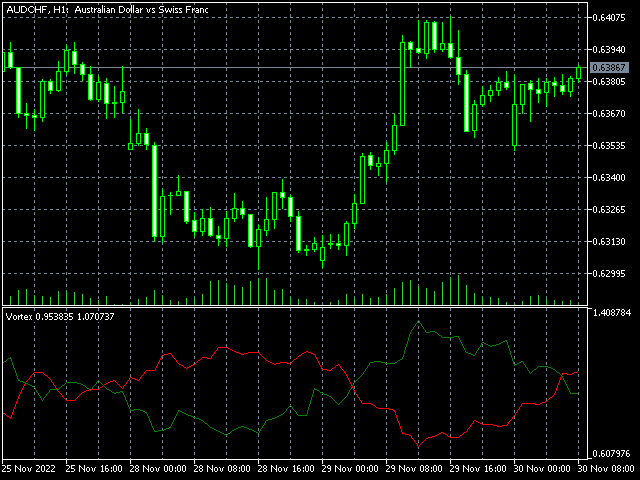The height and width of the screenshot is (480, 640).
Task: Click the 29 Nov 08:00 time label
Action: click(x=416, y=468)
